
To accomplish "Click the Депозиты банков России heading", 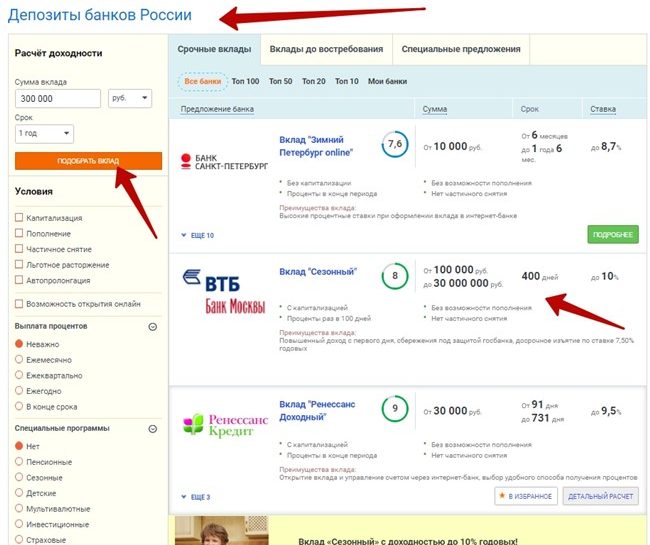I will tap(100, 15).
